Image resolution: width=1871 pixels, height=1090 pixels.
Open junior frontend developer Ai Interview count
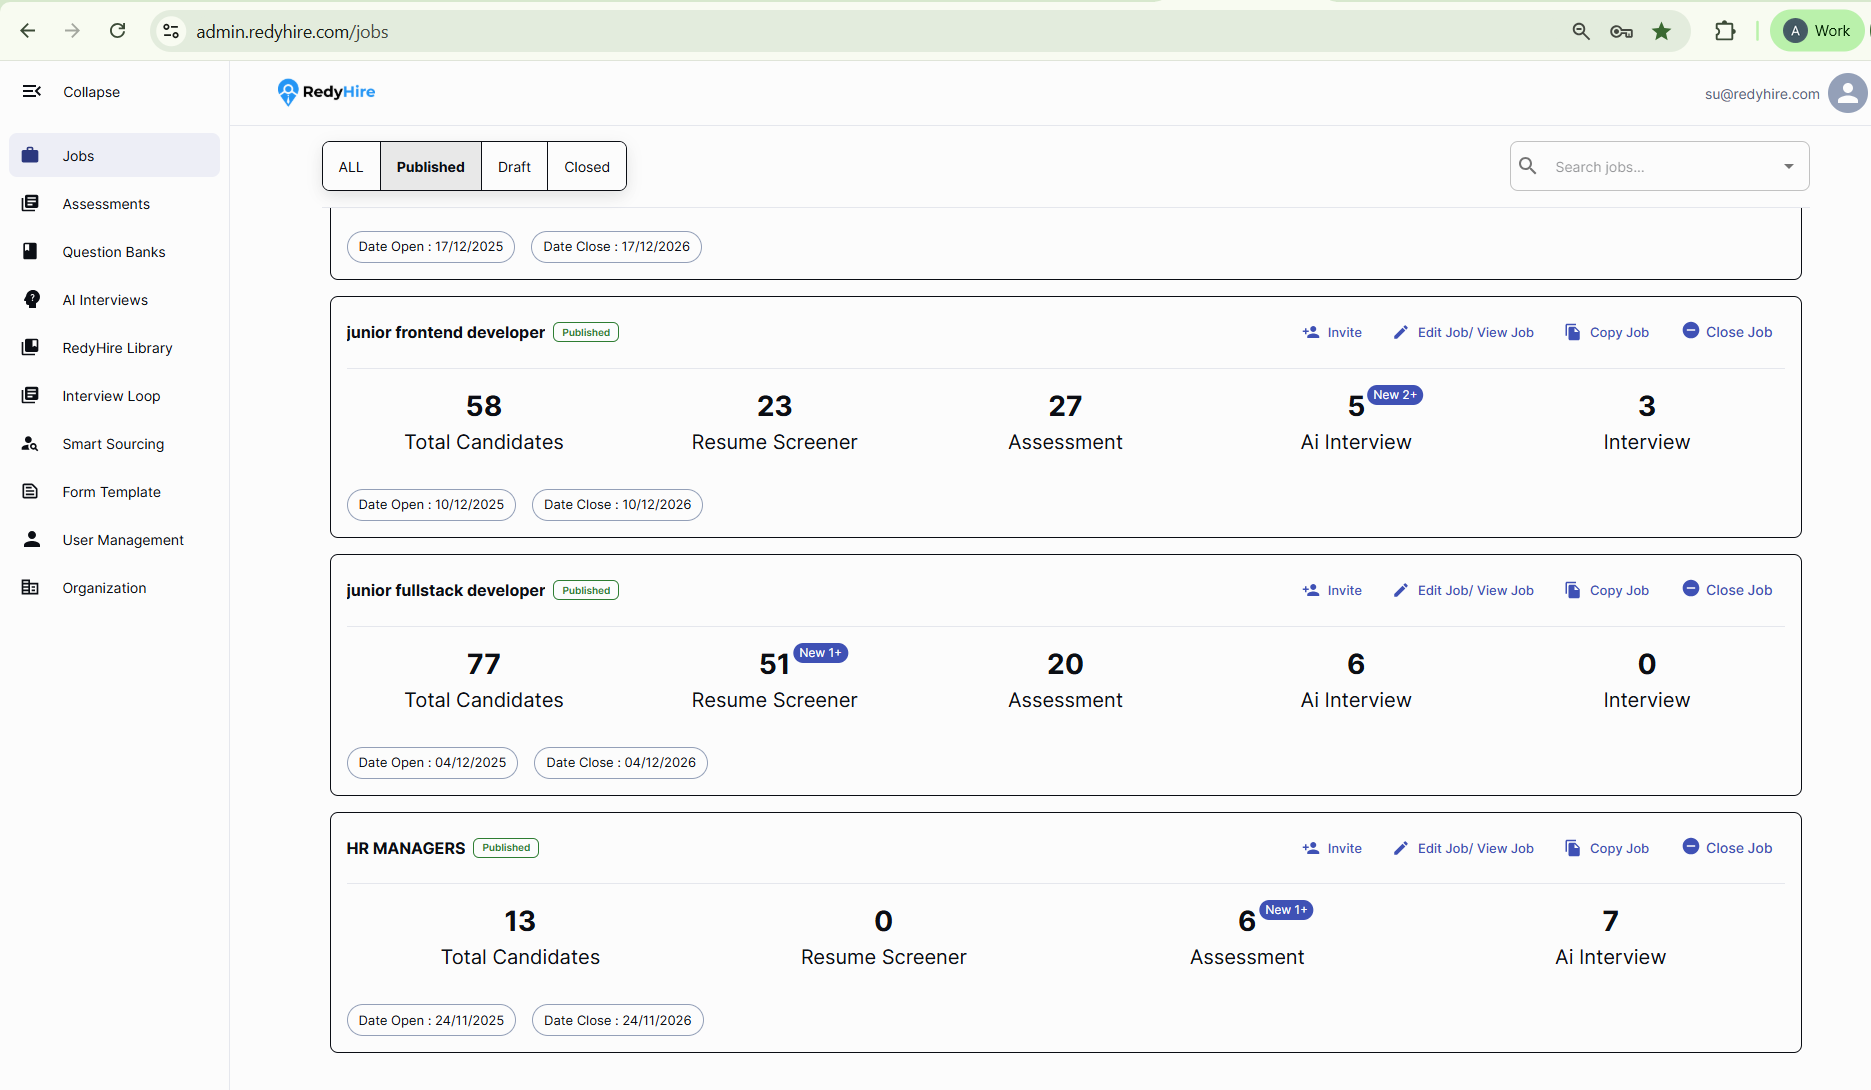tap(1355, 407)
